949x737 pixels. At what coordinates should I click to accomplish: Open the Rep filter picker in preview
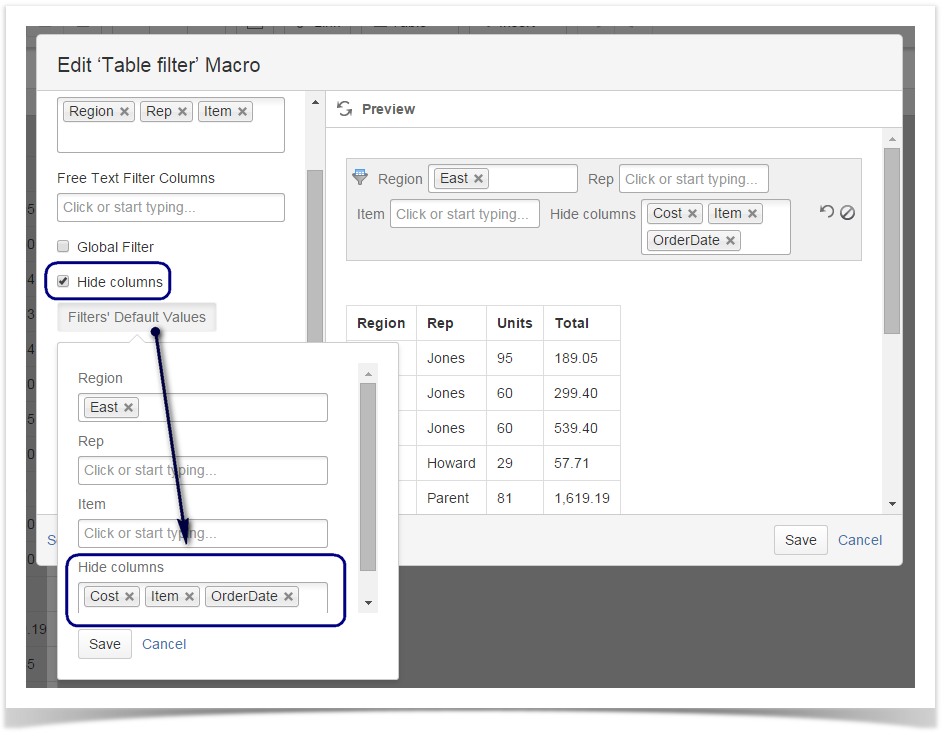point(694,178)
